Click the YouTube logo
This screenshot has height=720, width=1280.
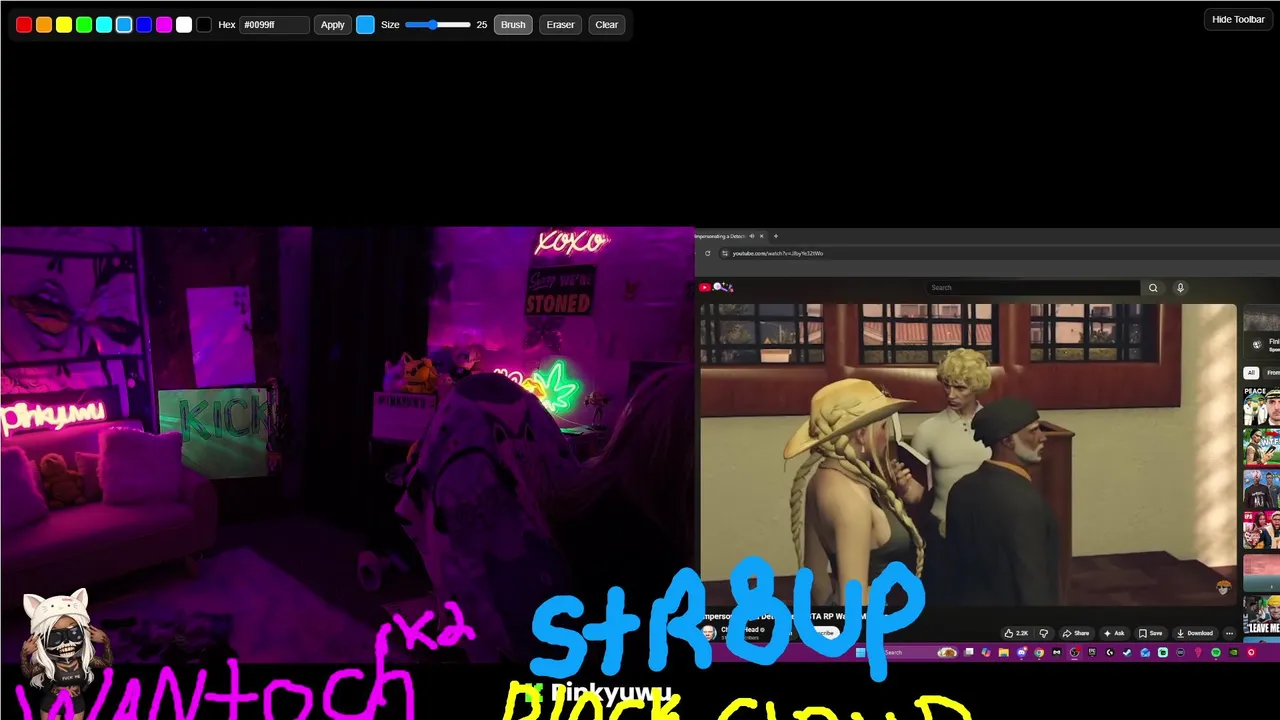[705, 287]
